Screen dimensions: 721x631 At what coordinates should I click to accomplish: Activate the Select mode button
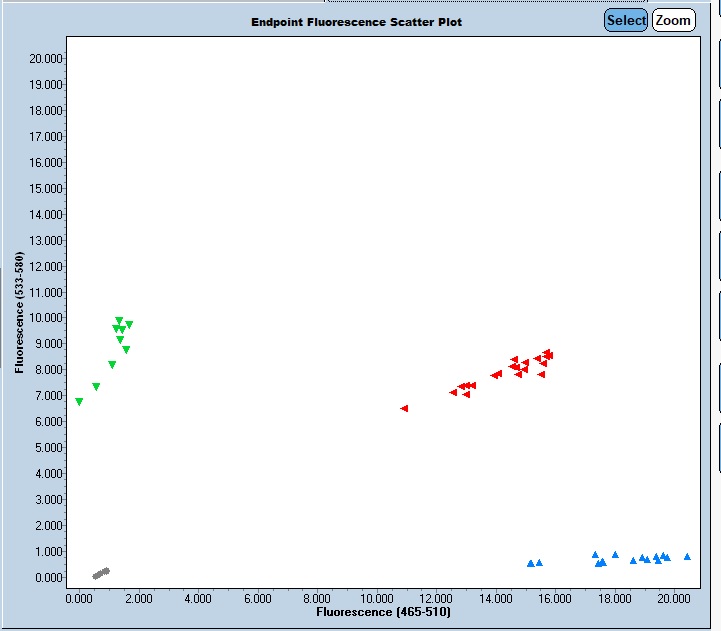point(626,21)
